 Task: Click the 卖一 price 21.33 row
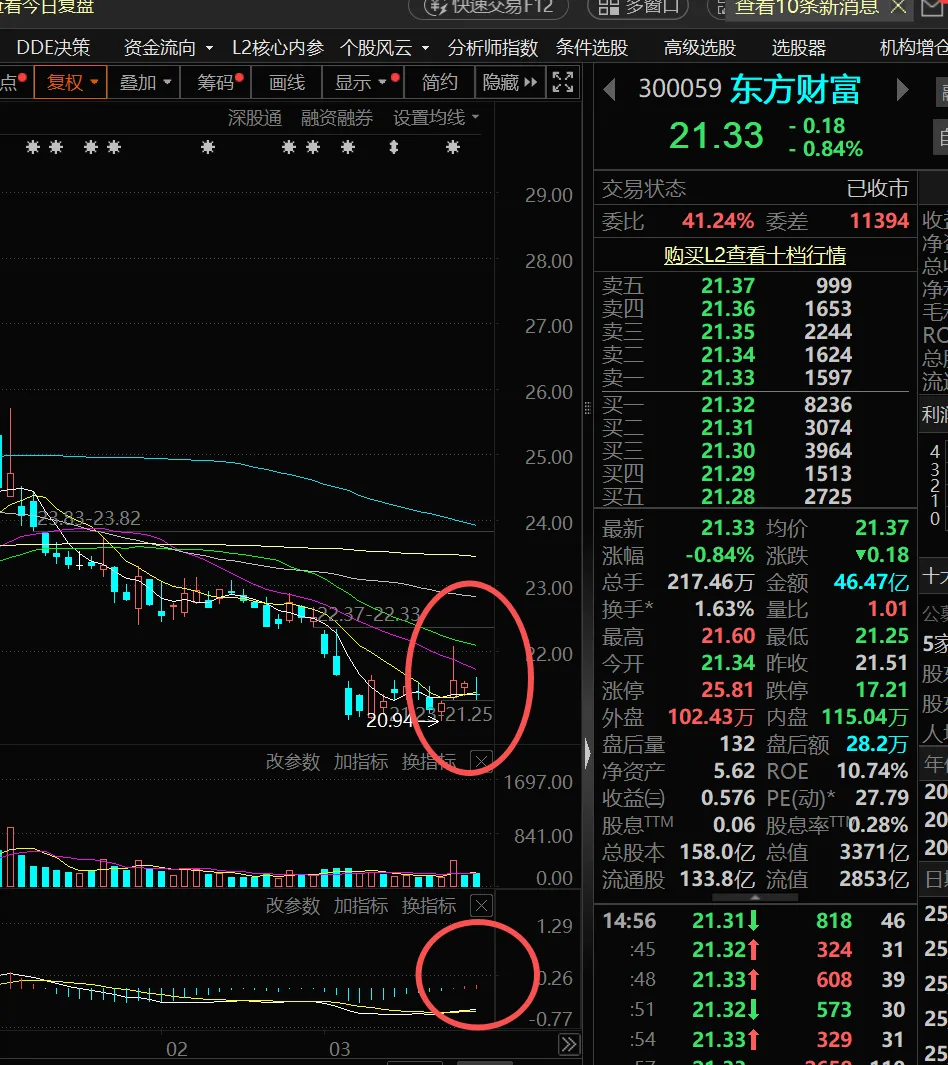pyautogui.click(x=754, y=378)
